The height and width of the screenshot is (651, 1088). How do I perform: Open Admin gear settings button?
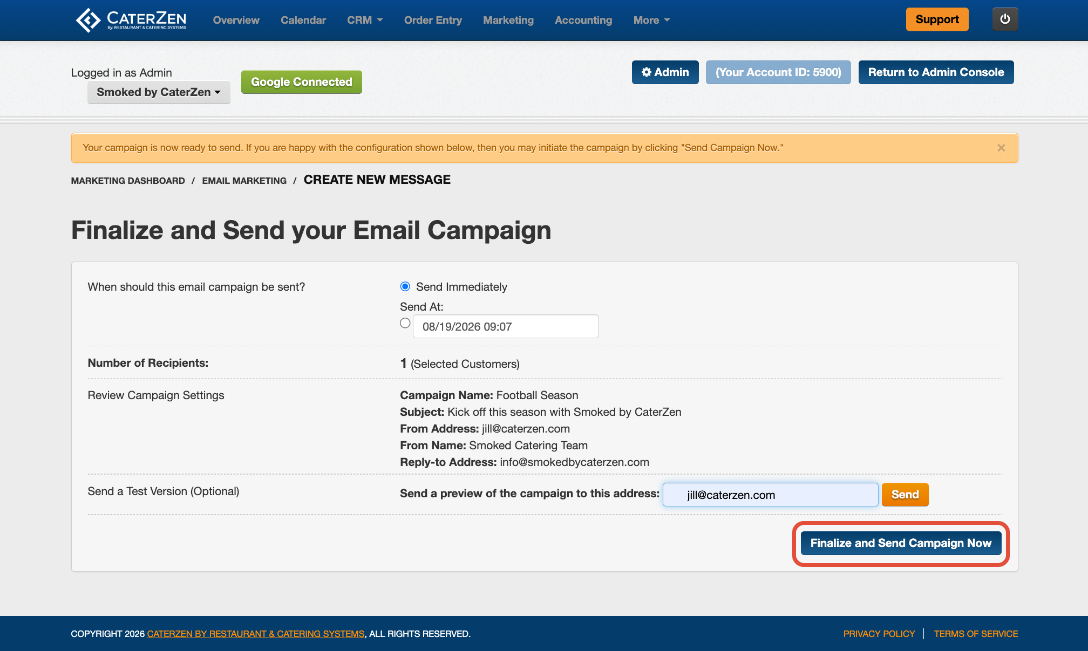point(665,72)
